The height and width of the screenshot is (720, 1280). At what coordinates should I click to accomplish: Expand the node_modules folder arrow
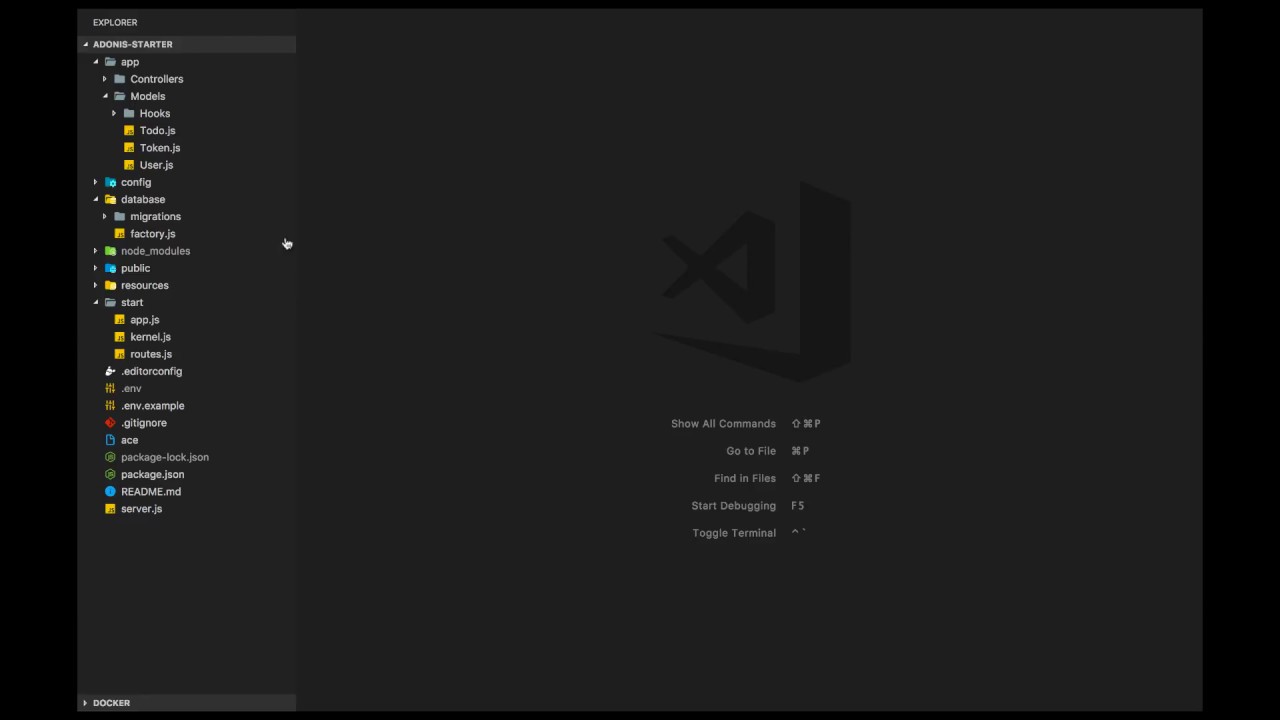coord(96,251)
